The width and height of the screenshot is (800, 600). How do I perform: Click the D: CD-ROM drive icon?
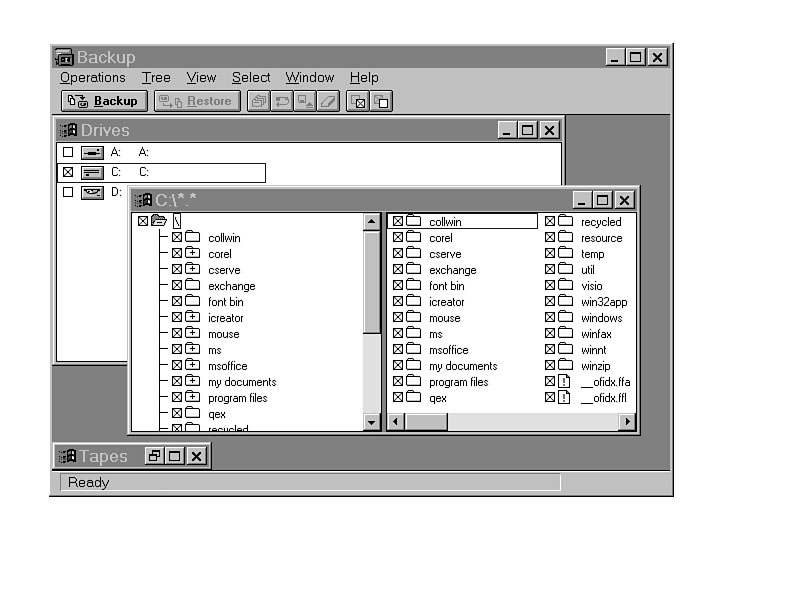(x=92, y=192)
